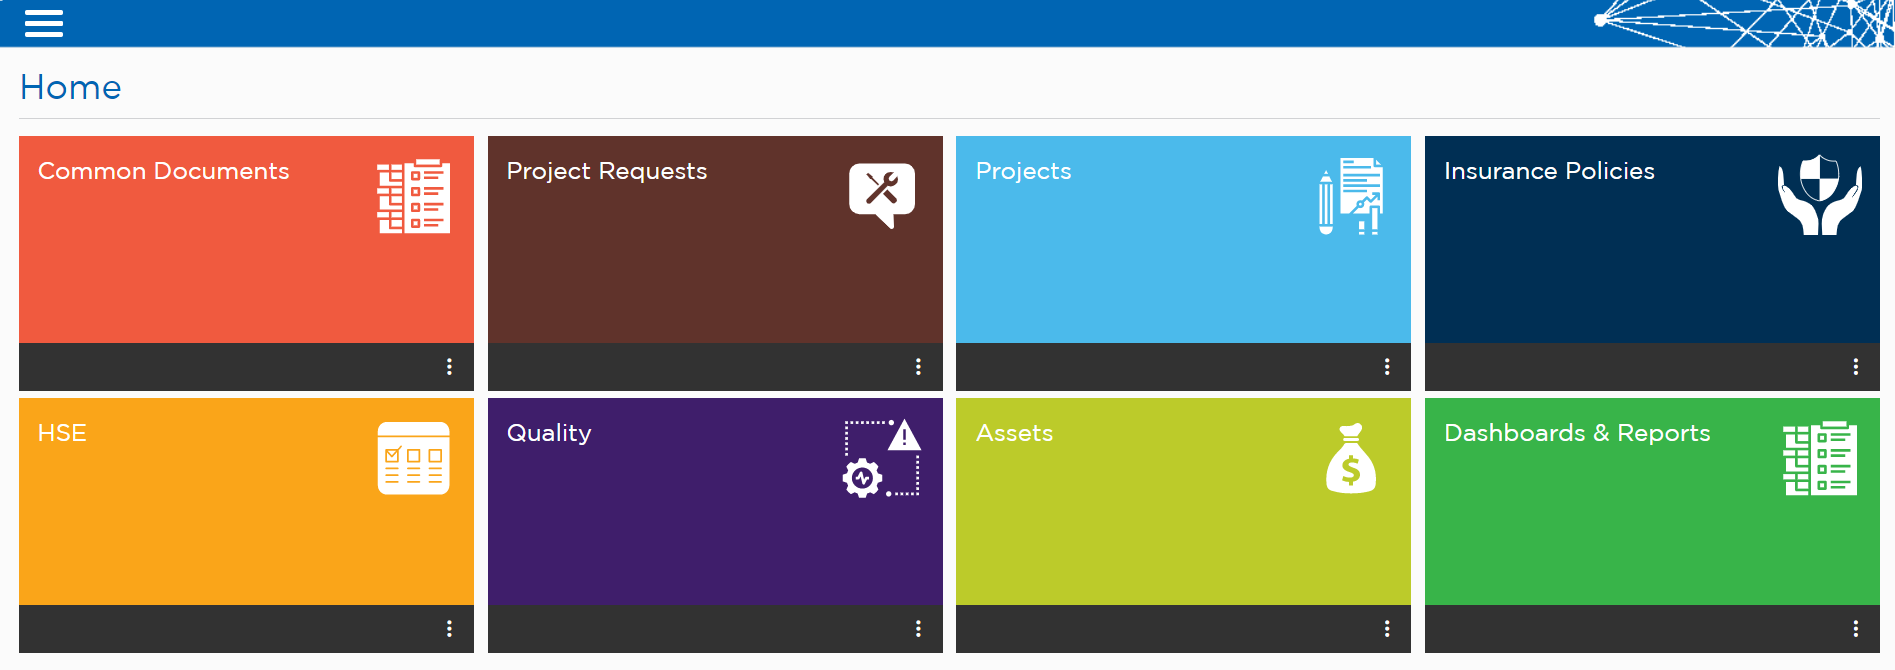Click the Quality gear warning icon
The height and width of the screenshot is (670, 1895).
click(x=881, y=458)
